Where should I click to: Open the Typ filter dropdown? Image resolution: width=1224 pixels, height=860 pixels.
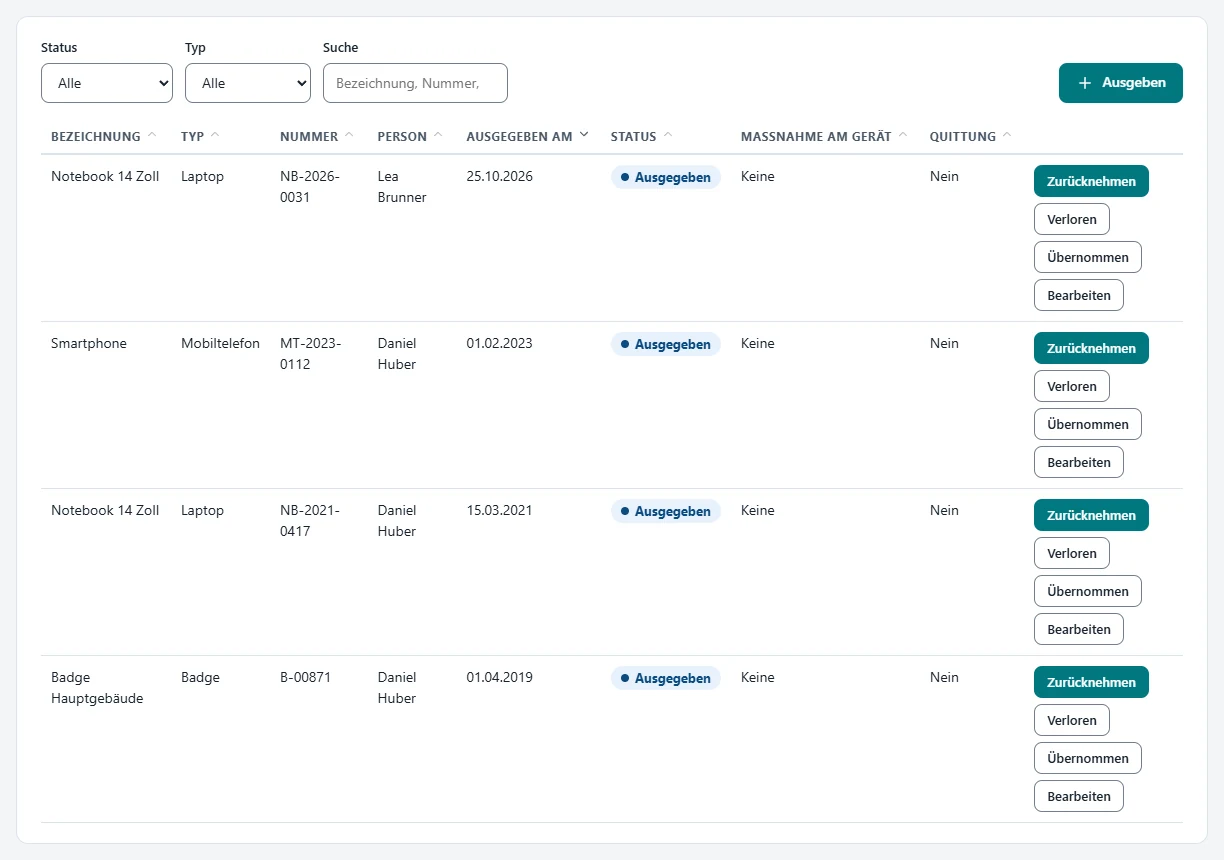tap(248, 83)
